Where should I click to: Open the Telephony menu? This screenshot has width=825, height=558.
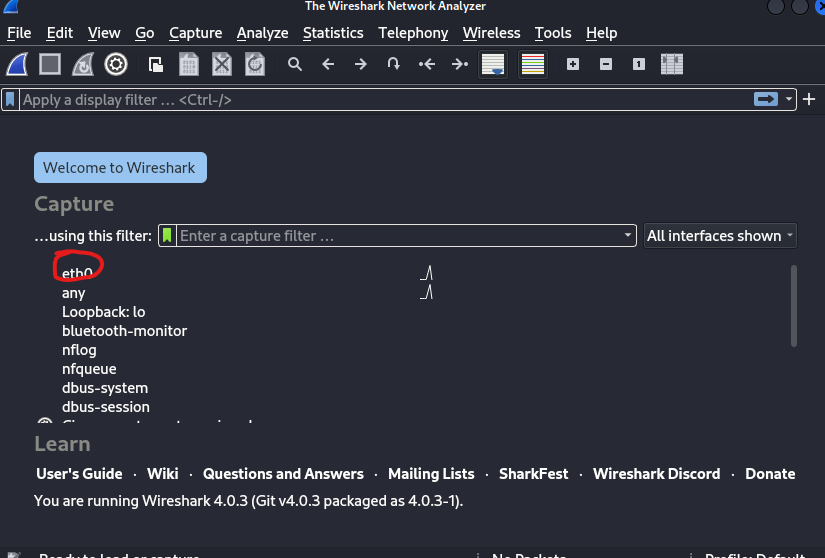tap(413, 33)
